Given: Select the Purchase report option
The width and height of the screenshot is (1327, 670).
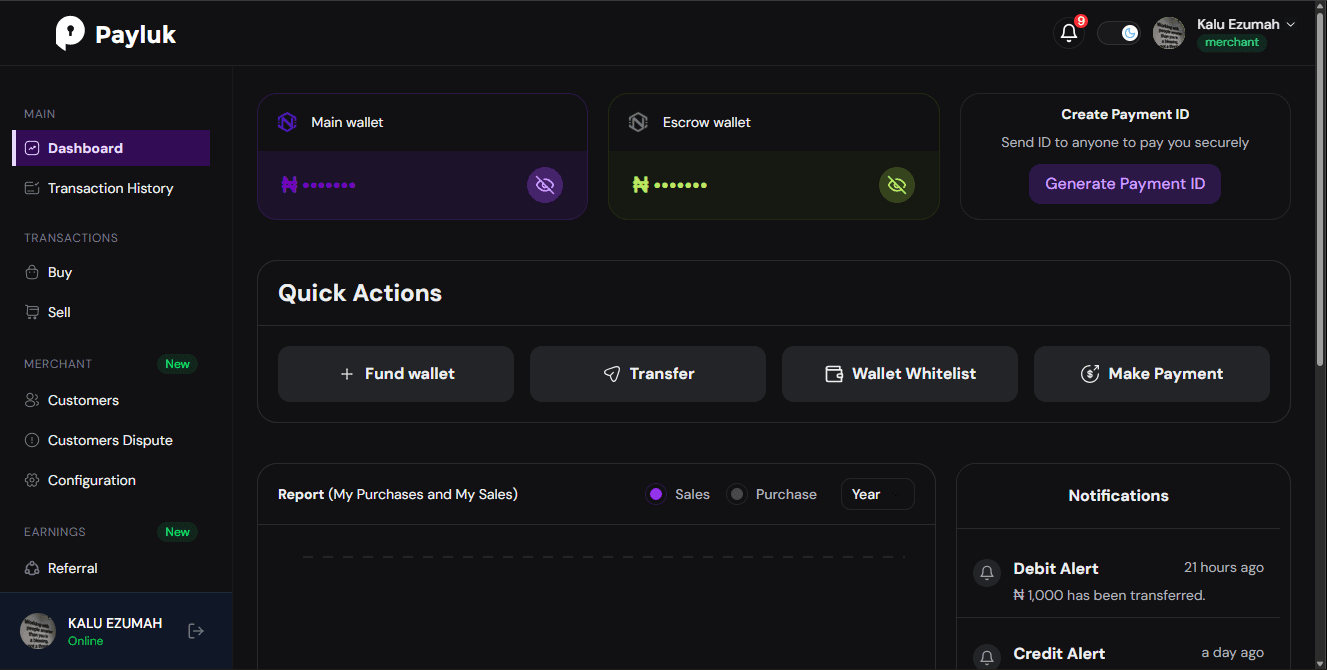Looking at the screenshot, I should point(737,493).
